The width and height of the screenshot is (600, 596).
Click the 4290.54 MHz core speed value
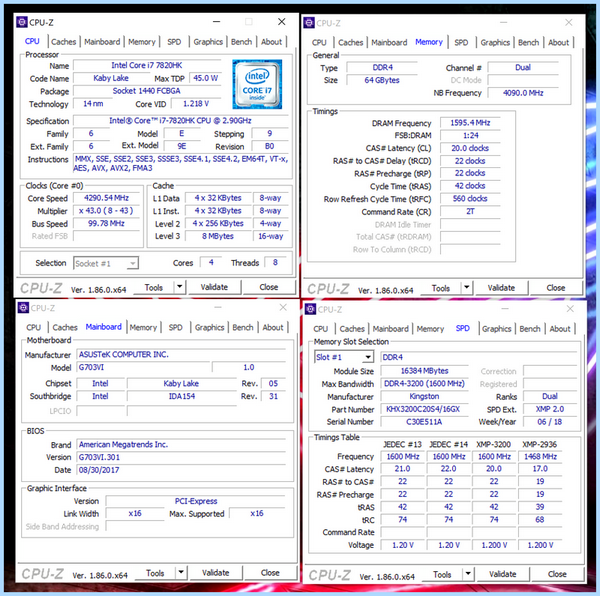pyautogui.click(x=106, y=198)
